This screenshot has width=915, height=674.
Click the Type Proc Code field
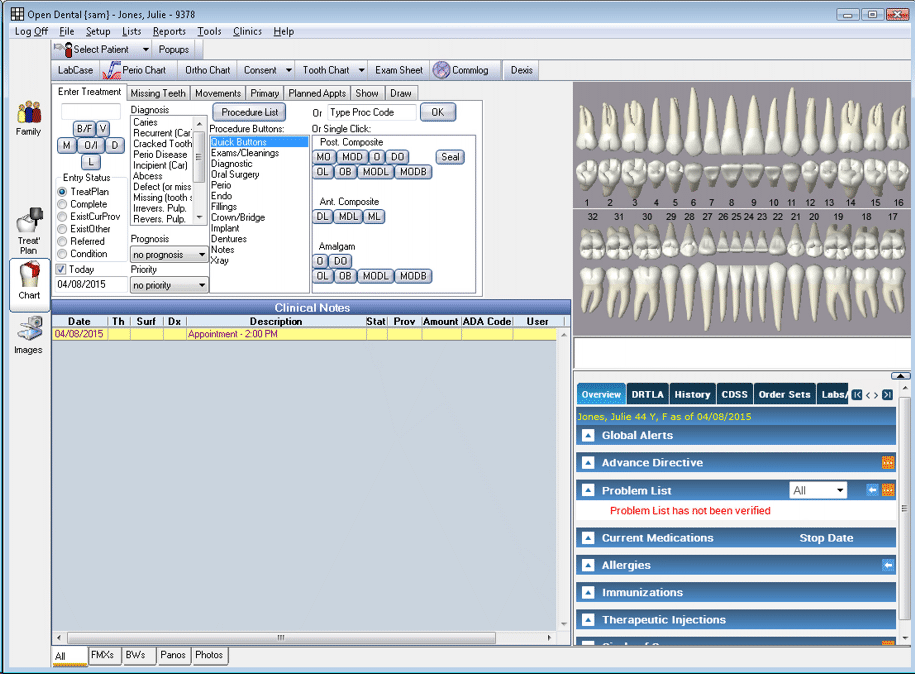point(371,112)
